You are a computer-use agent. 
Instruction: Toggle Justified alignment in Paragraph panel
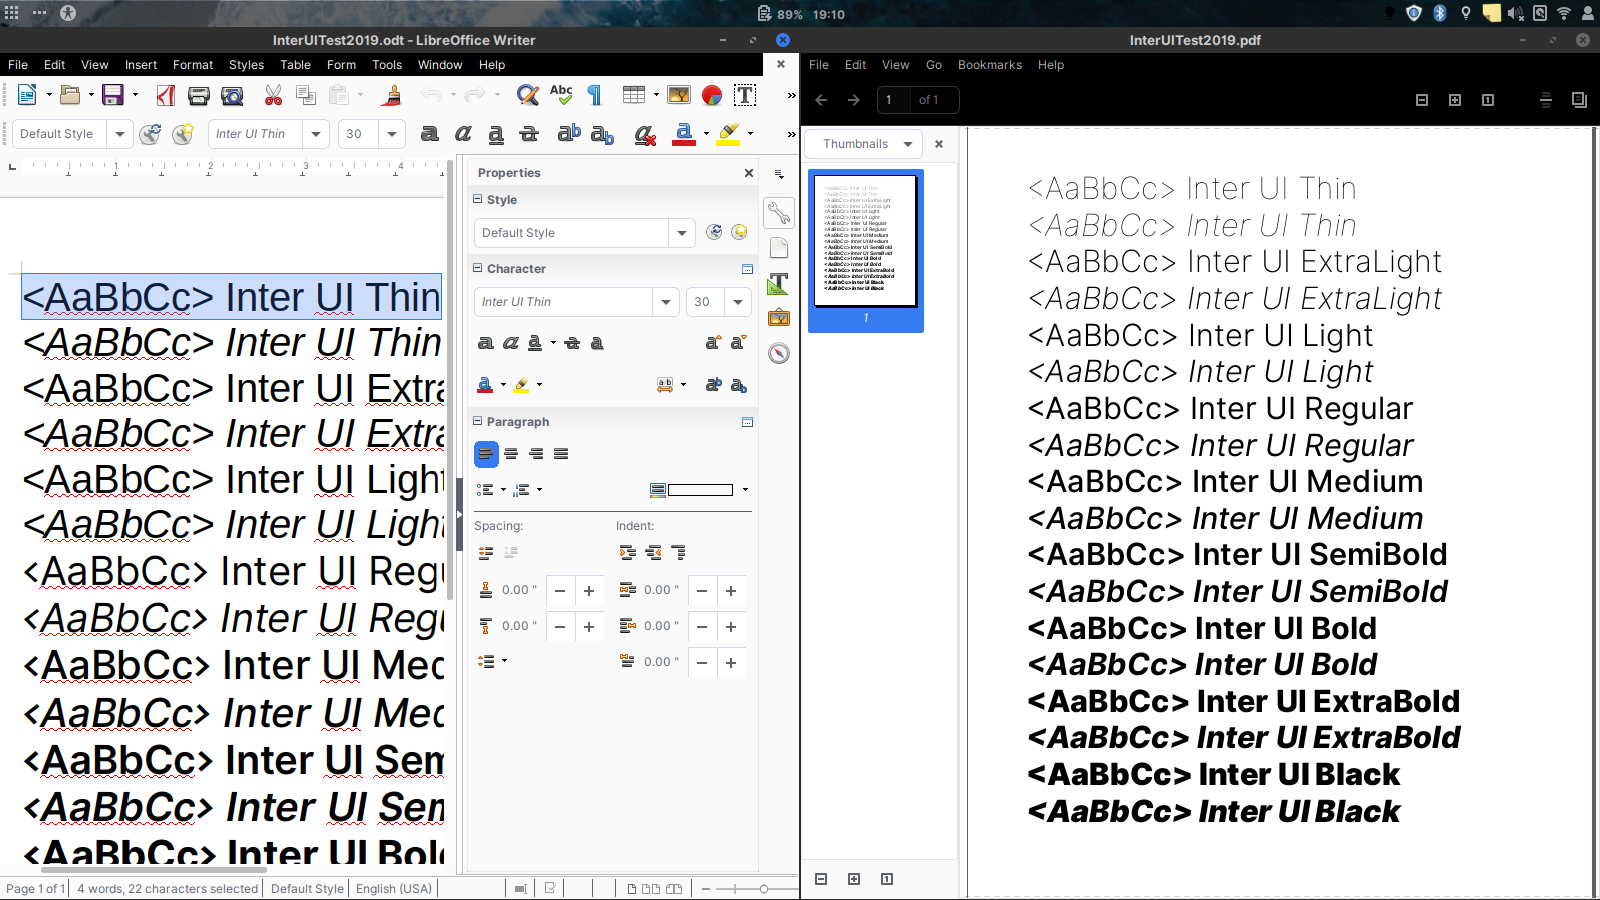[x=561, y=454]
